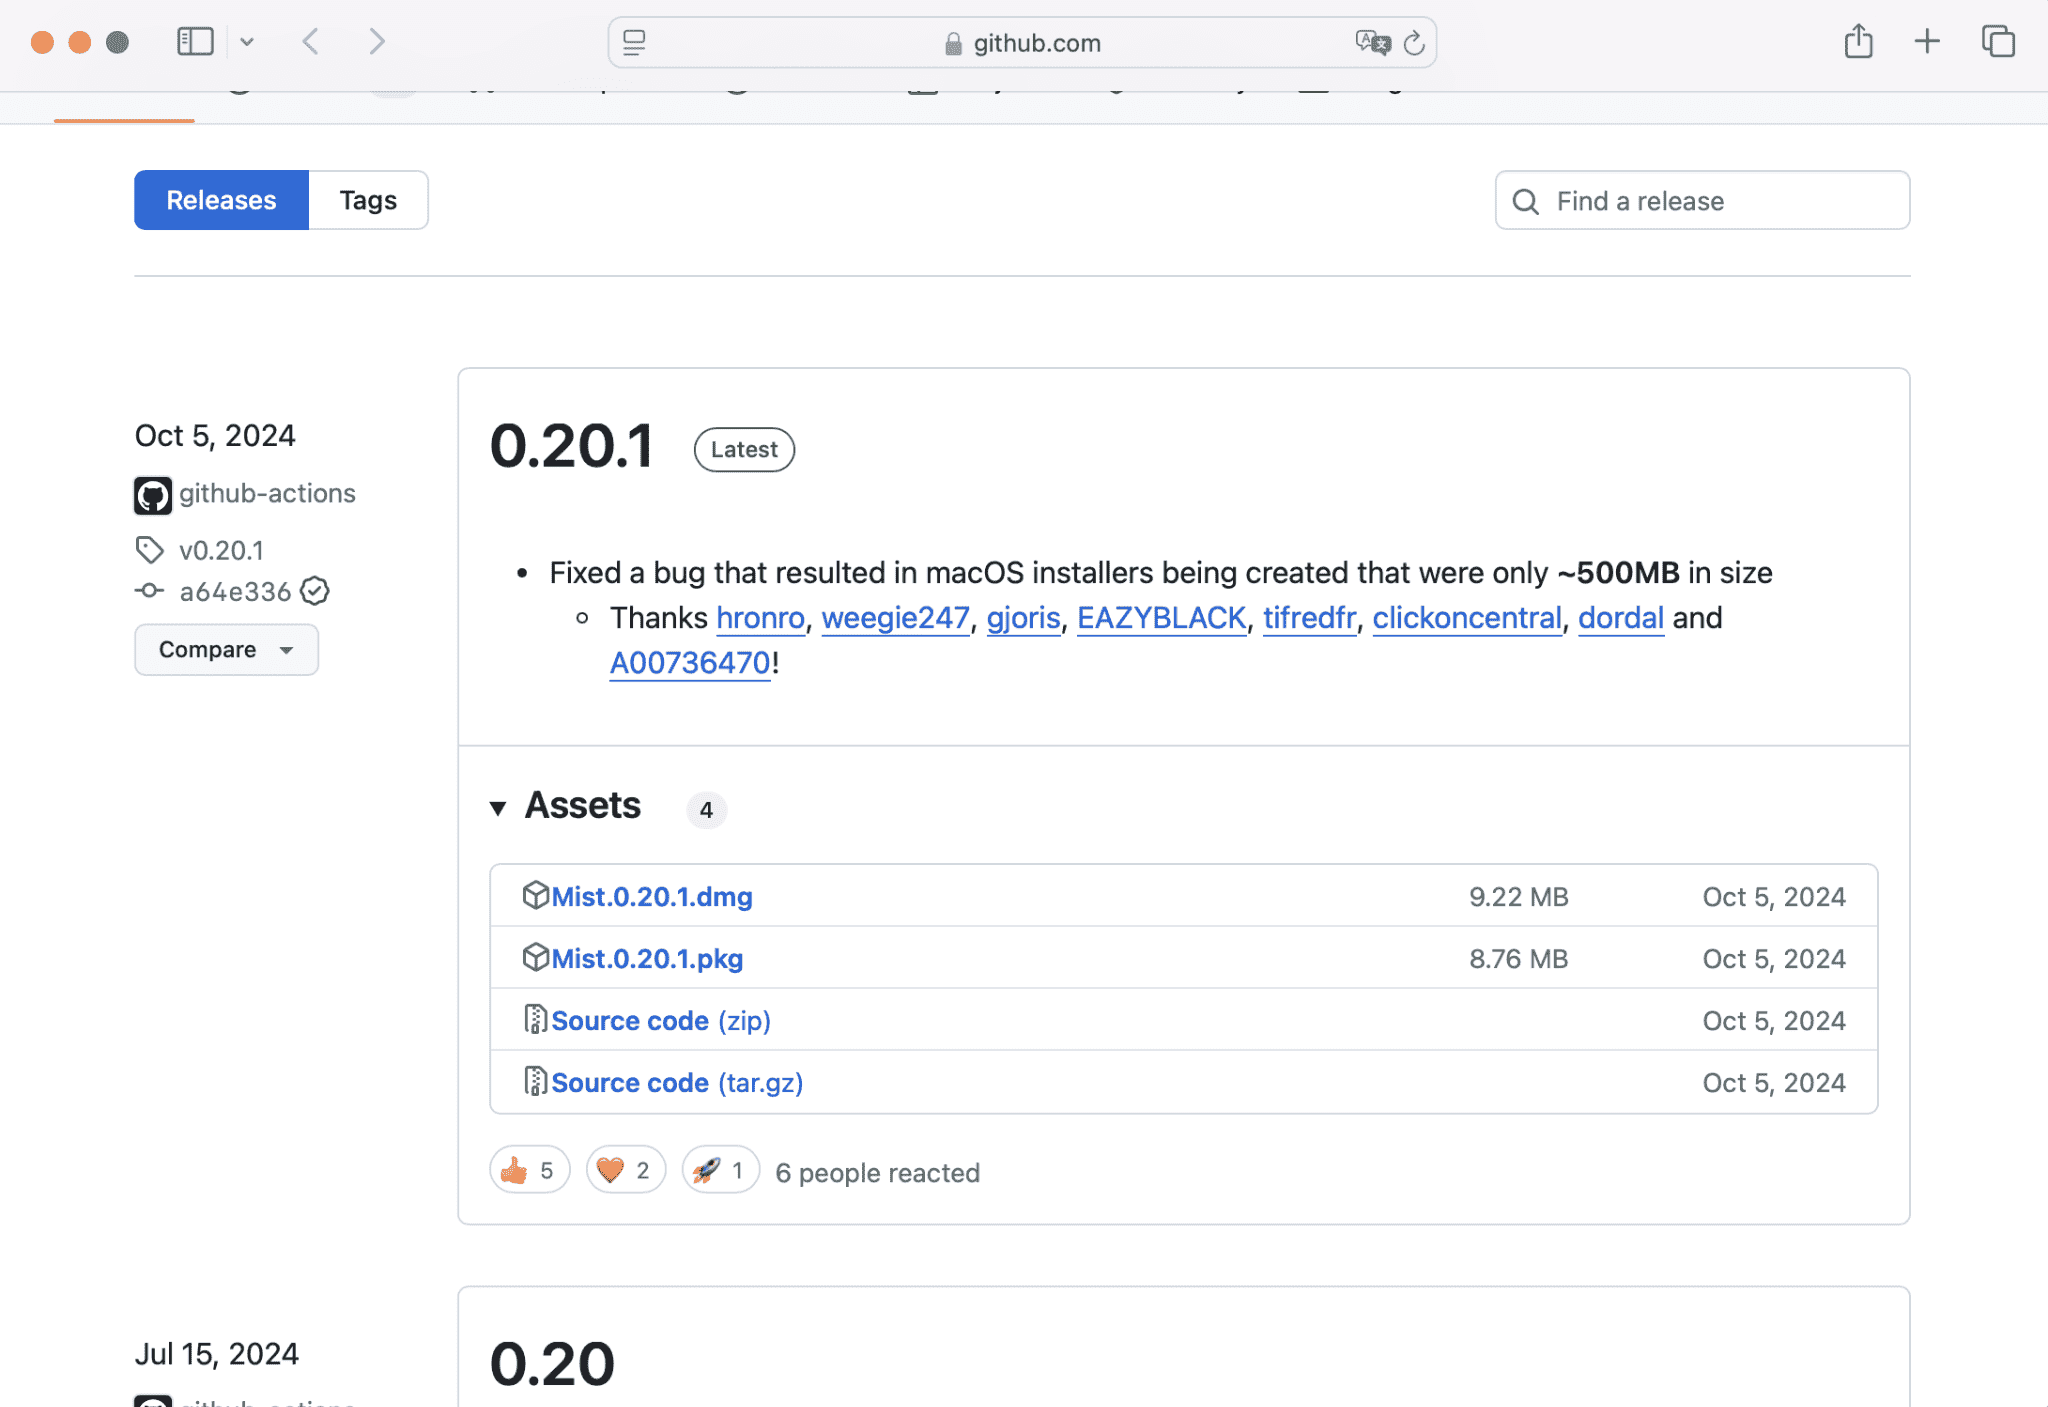The image size is (2048, 1407).
Task: Open hronro's profile link
Action: [760, 617]
